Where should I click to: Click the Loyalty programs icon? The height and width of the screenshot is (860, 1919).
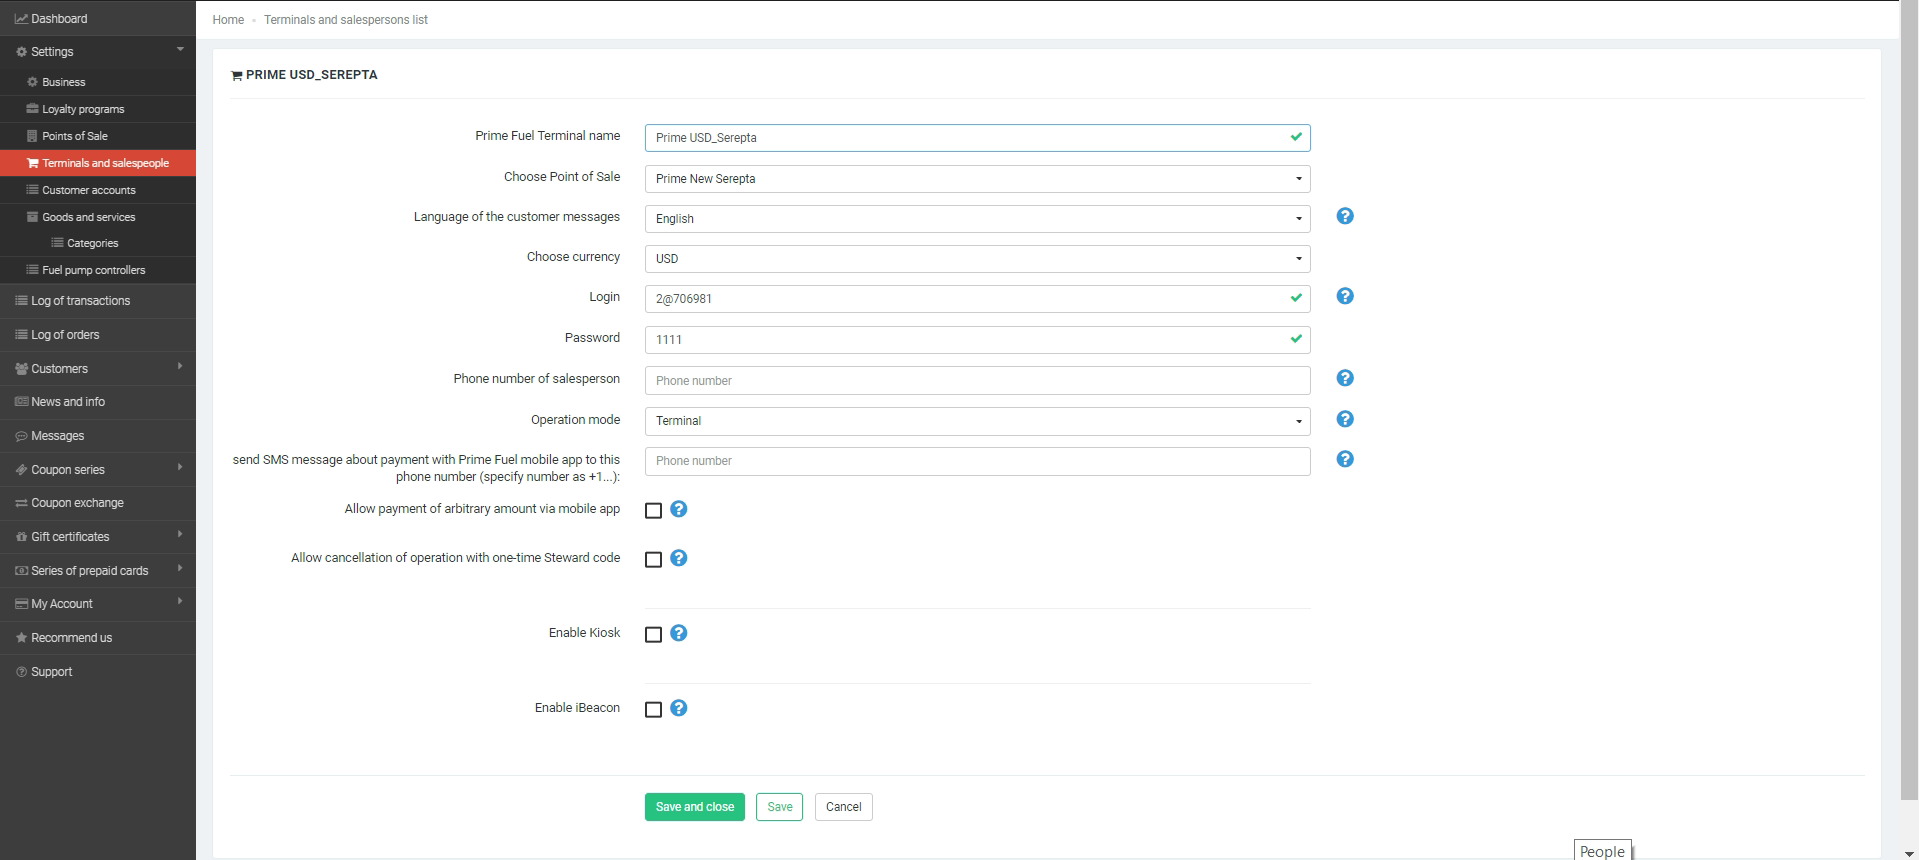[32, 109]
